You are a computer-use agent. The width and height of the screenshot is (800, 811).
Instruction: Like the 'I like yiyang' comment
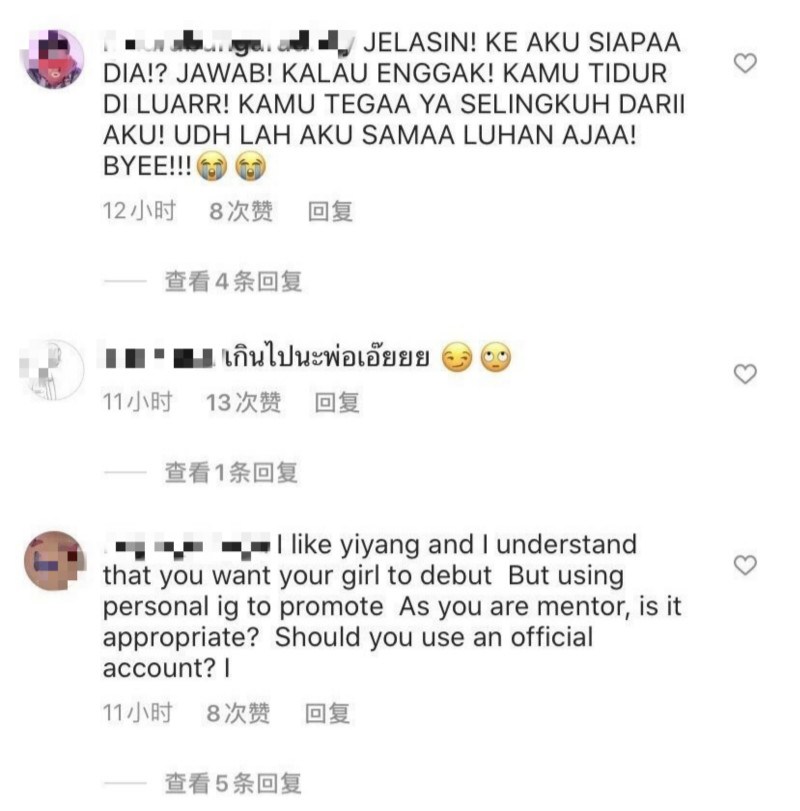(745, 565)
